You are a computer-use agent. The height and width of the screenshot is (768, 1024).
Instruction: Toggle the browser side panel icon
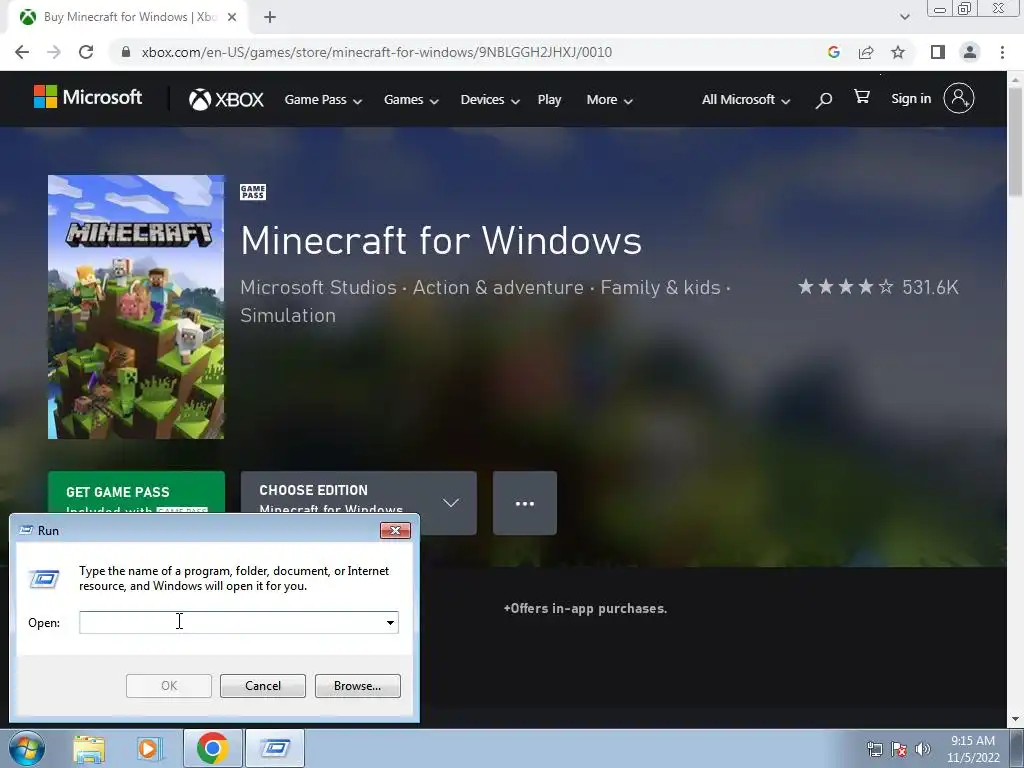(x=938, y=52)
